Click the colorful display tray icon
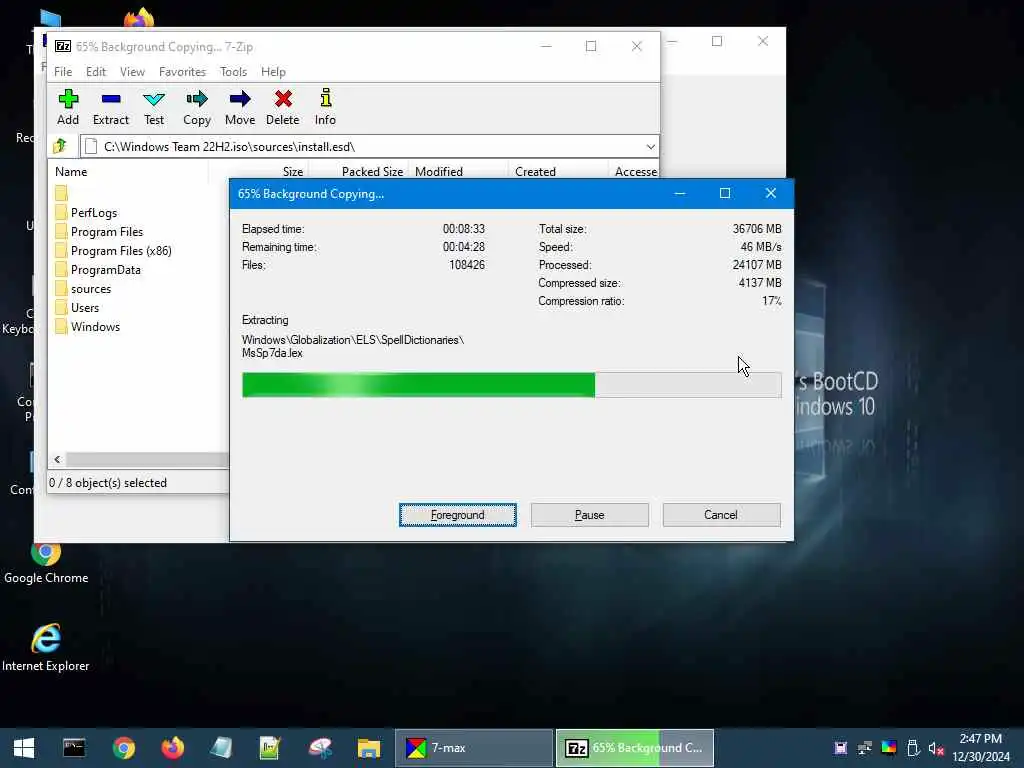 889,748
